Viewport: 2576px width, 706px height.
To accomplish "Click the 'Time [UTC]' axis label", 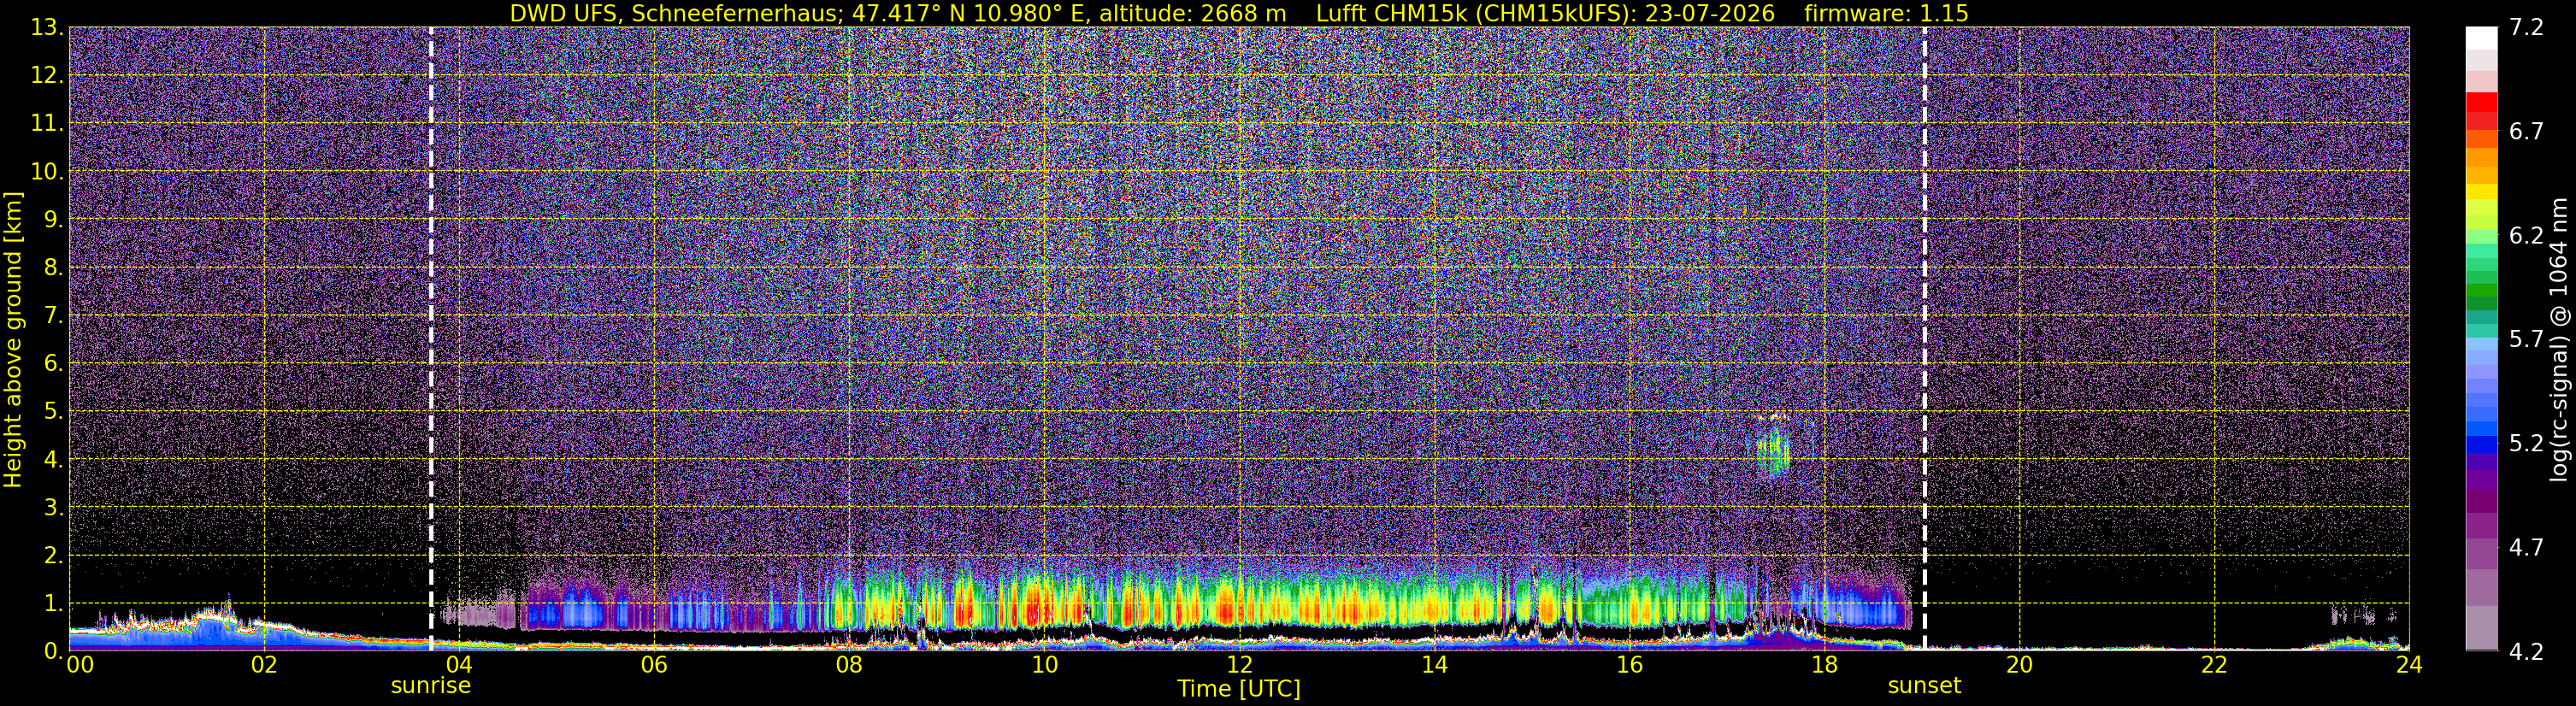I will [x=1238, y=689].
